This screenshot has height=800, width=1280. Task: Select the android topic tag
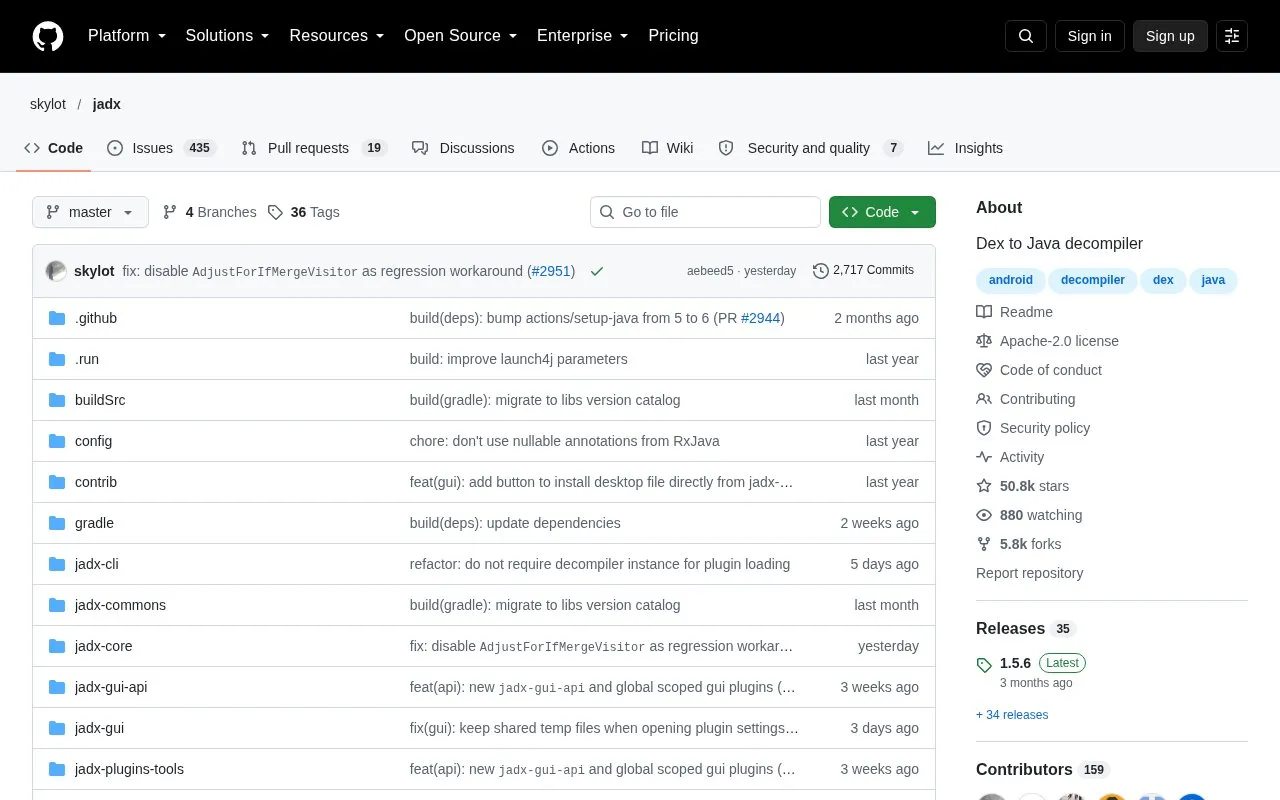[x=1011, y=280]
